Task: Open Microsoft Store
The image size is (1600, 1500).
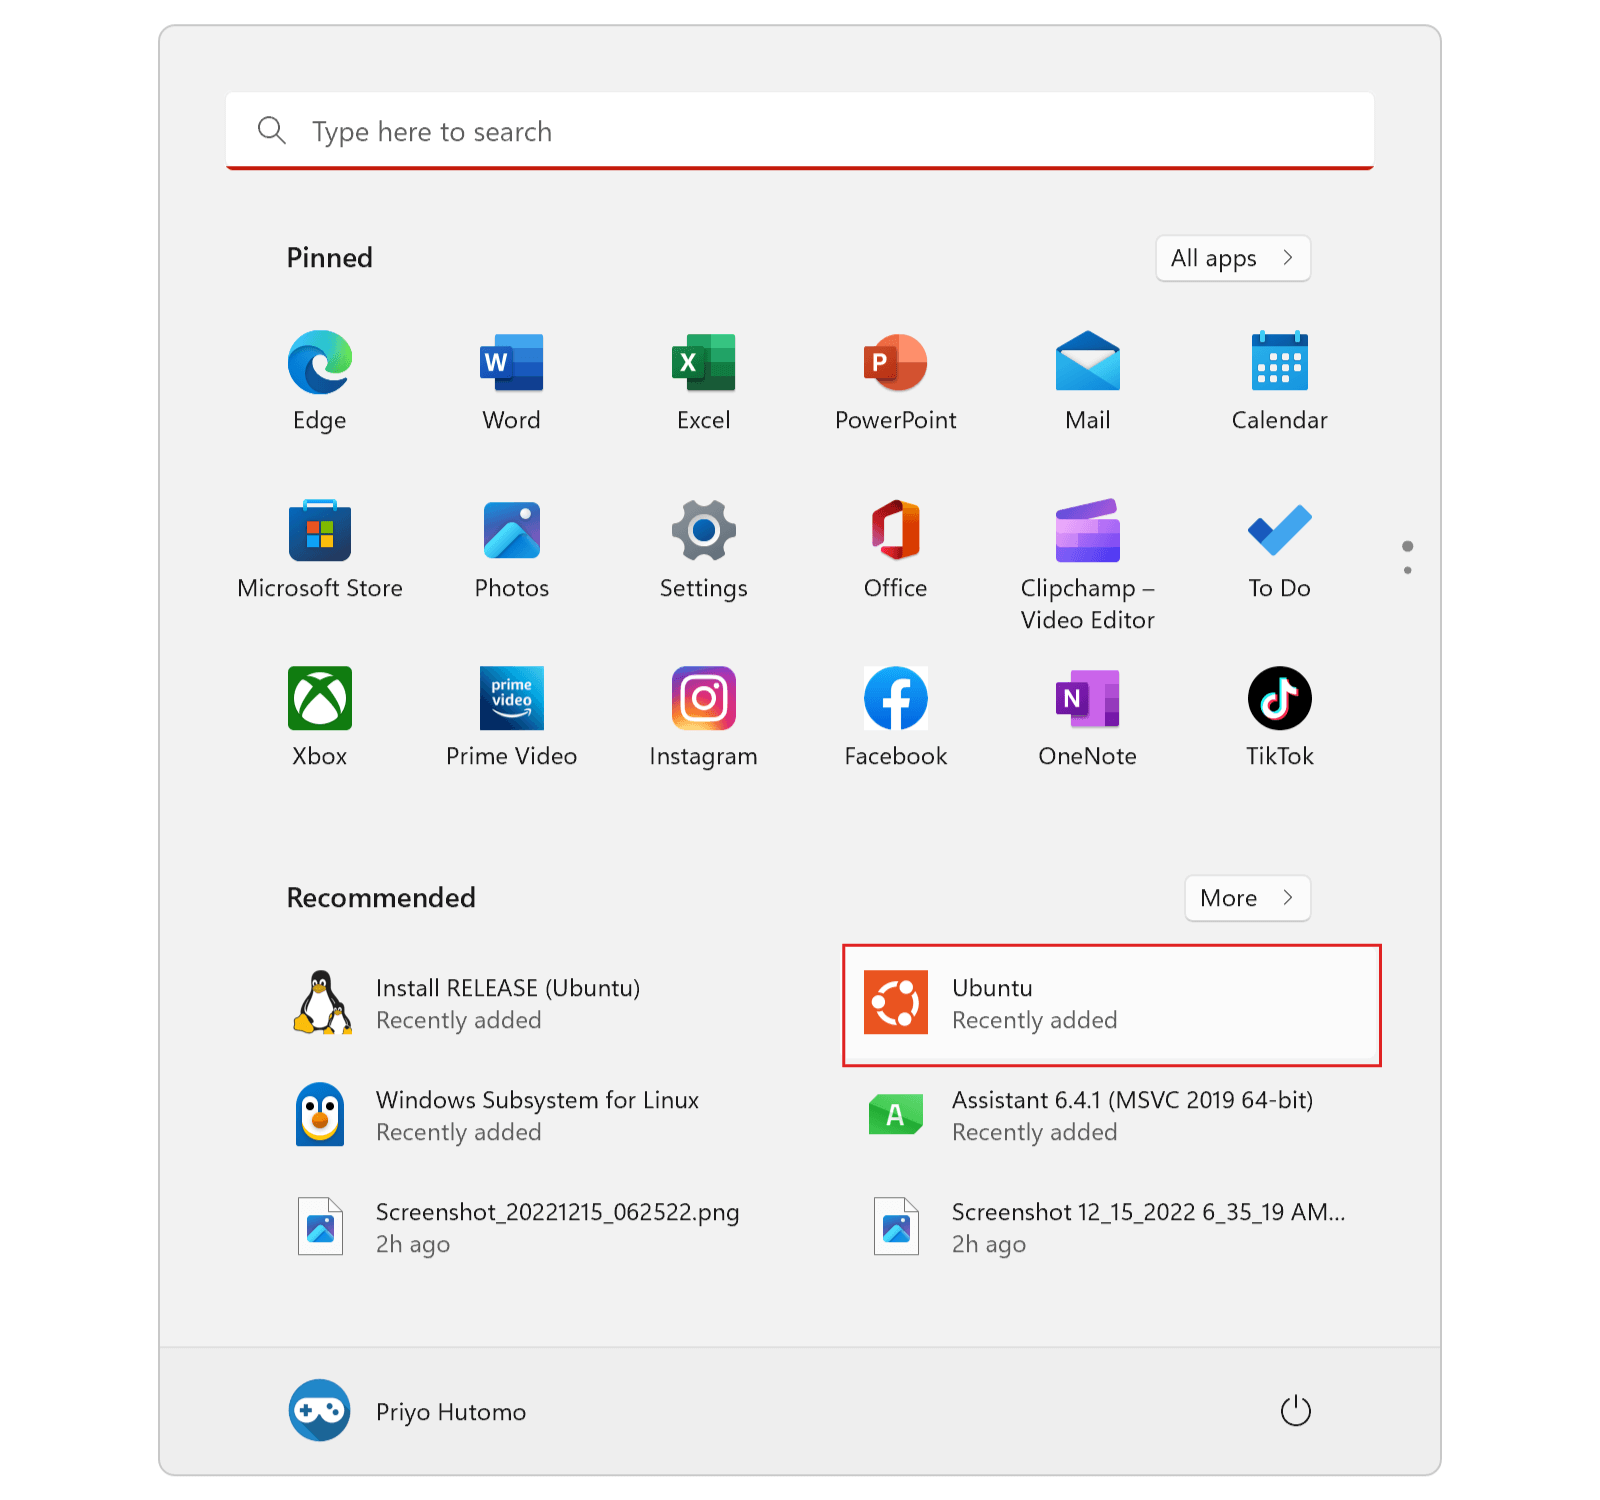Action: click(320, 549)
